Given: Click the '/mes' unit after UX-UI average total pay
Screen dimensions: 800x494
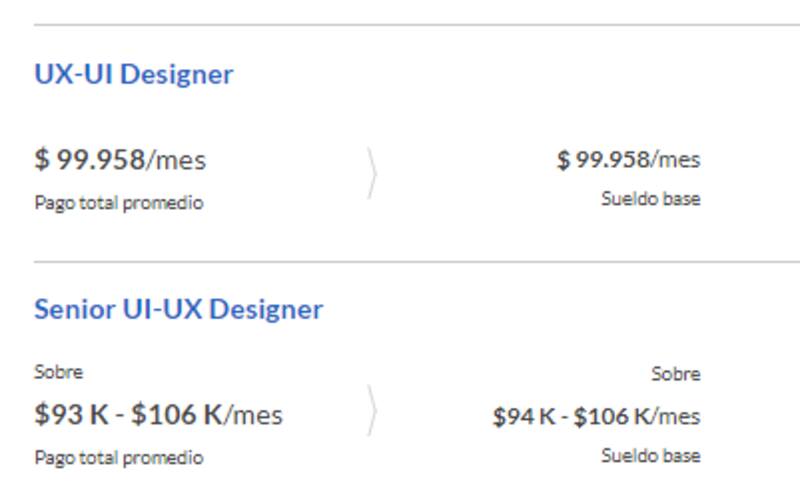Looking at the screenshot, I should point(176,160).
